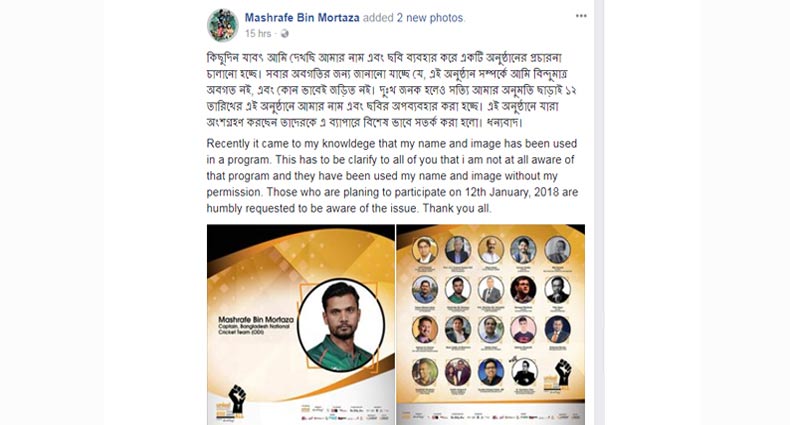Open Mashrafe Bin Mortaza's profile picture avatar

(222, 26)
